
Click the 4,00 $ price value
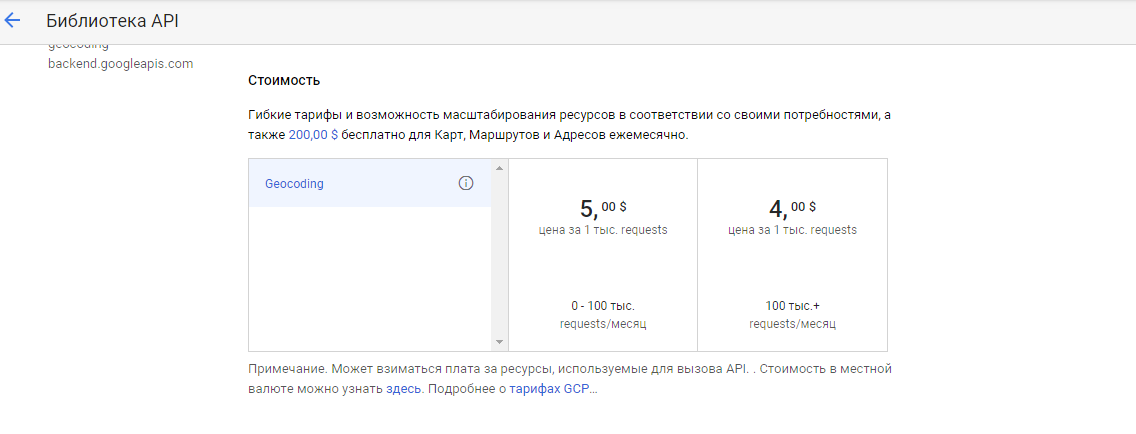793,208
